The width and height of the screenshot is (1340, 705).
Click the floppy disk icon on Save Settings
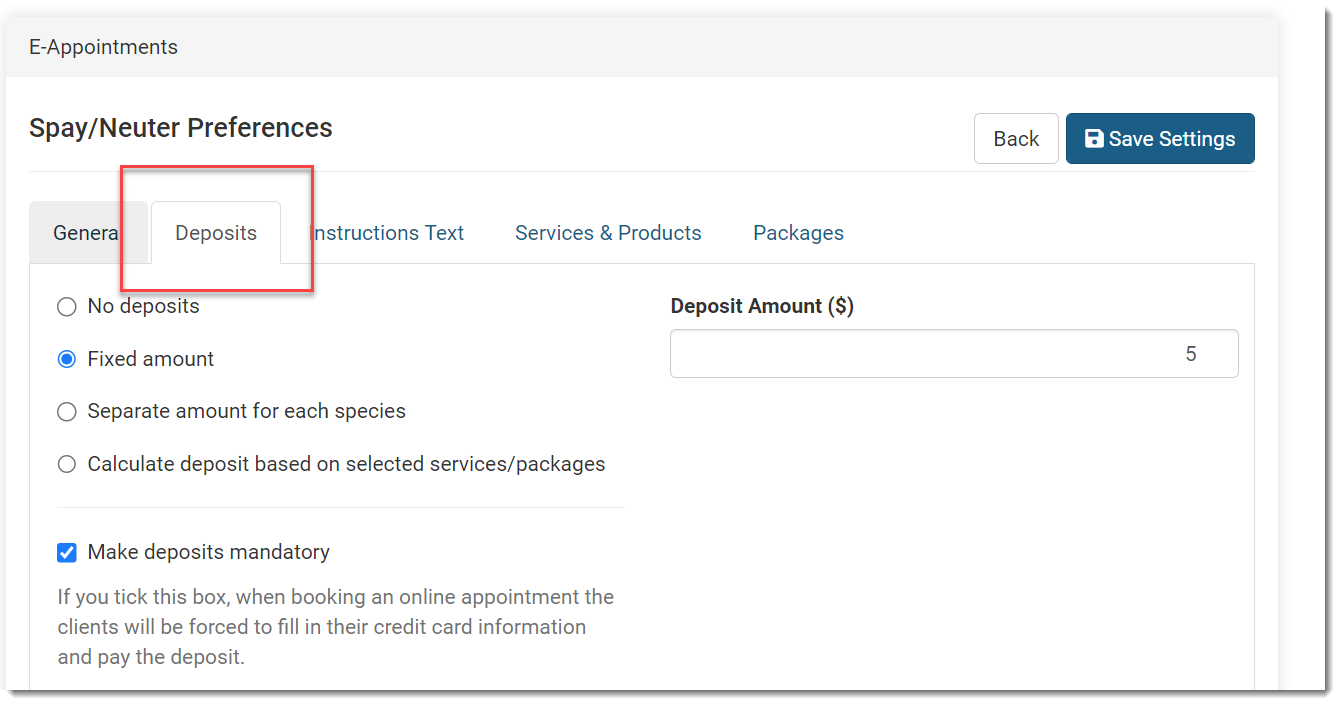(x=1094, y=139)
